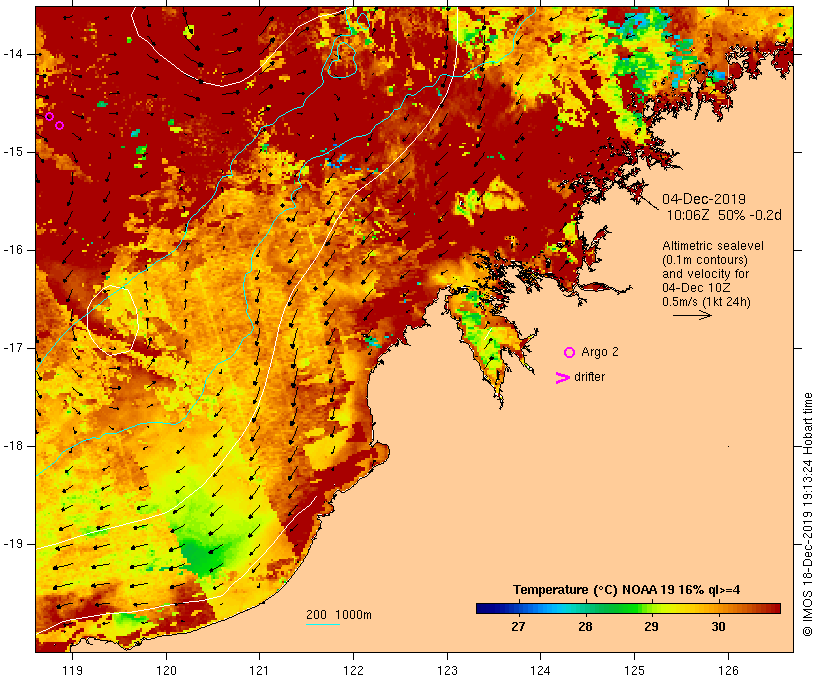Click latitude axis label -15
820x680 pixels.
coord(13,152)
